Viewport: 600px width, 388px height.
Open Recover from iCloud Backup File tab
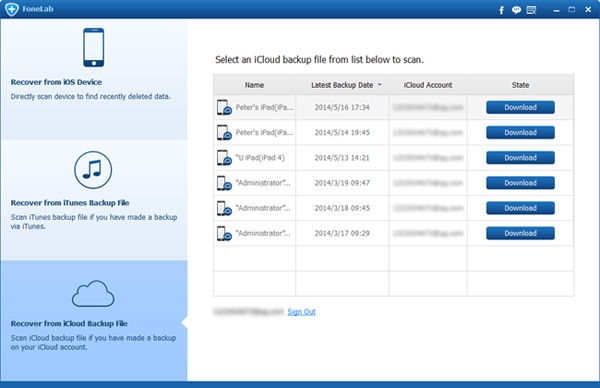click(94, 321)
